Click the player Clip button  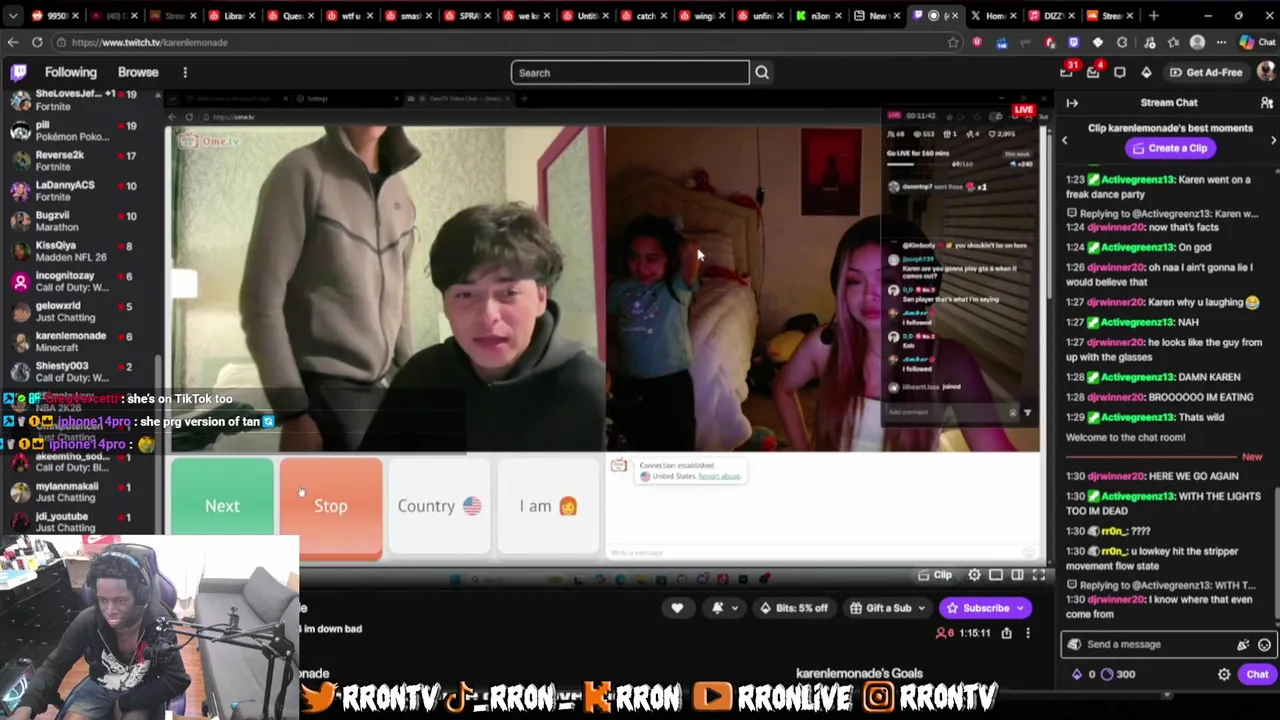(x=936, y=575)
